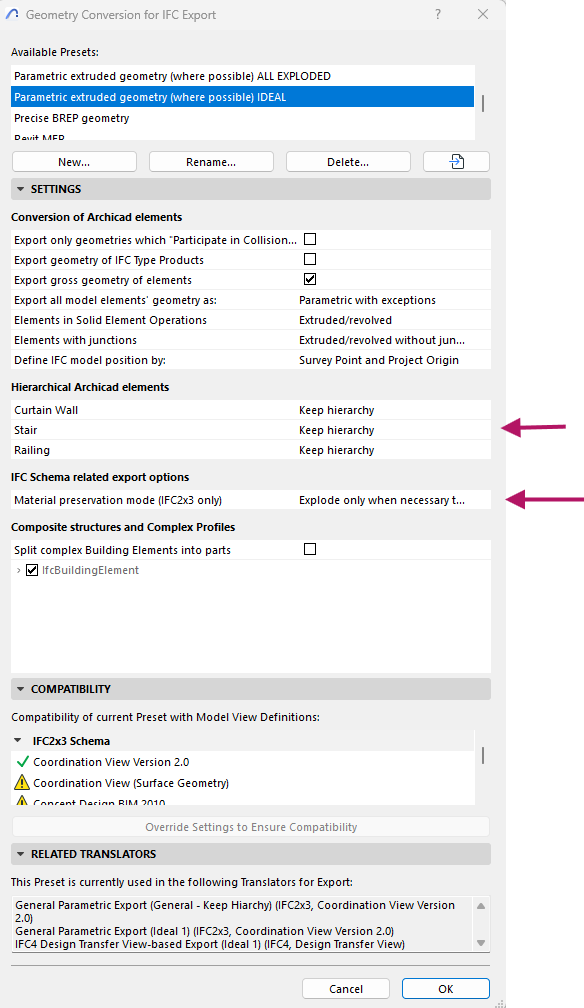Image resolution: width=584 pixels, height=1008 pixels.
Task: Collapse the SETTINGS section
Action: [21, 189]
